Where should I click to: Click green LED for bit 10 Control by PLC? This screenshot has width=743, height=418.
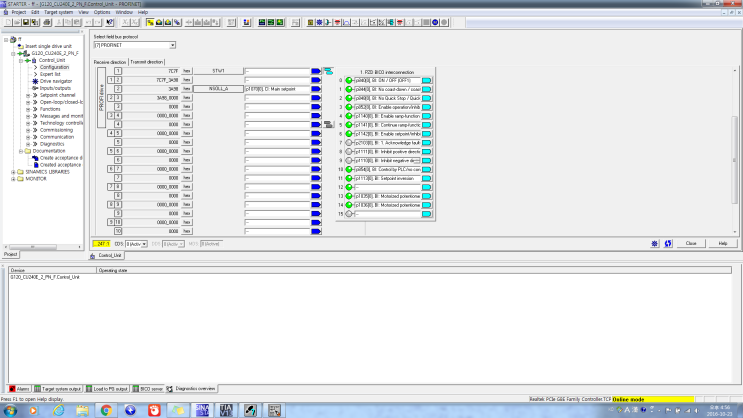pos(349,170)
